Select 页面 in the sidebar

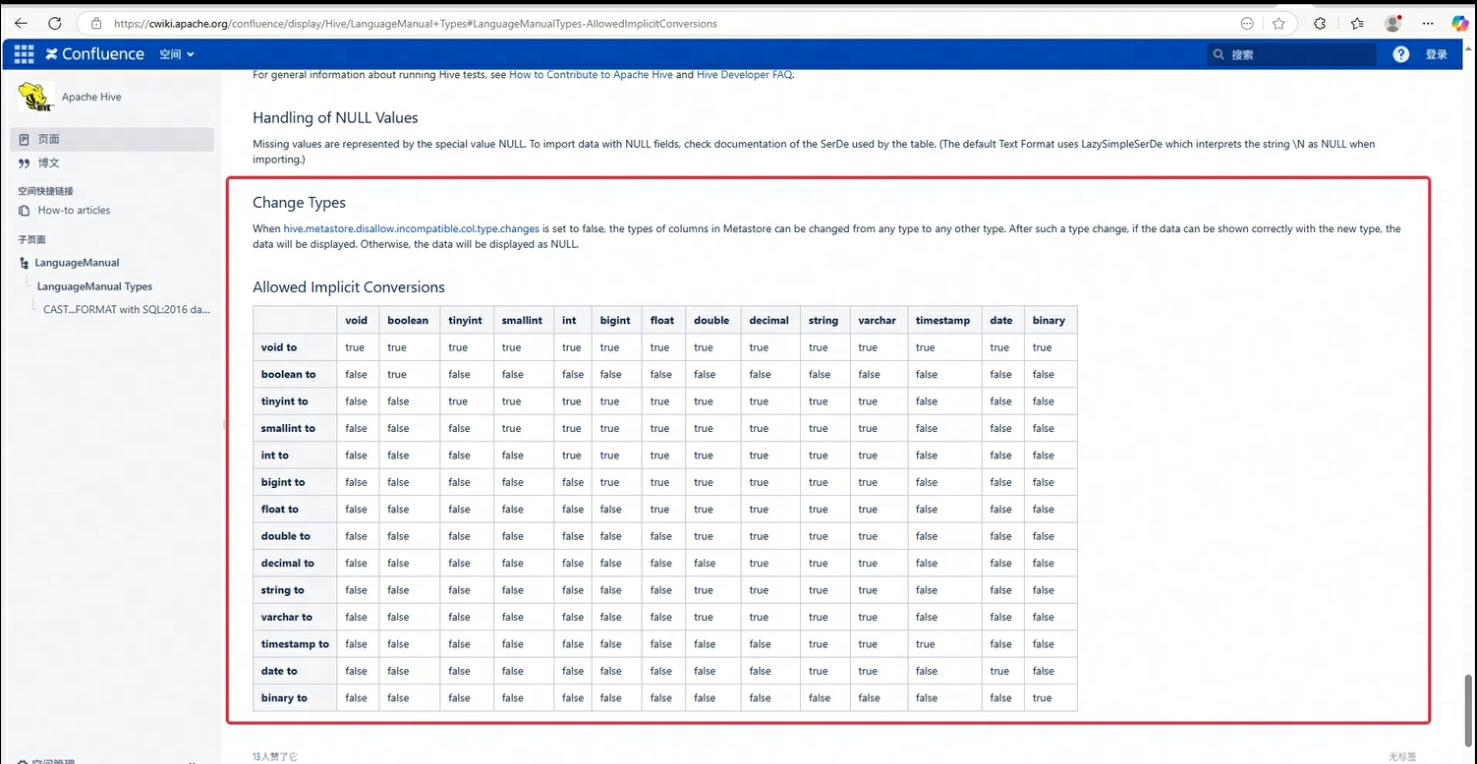(x=49, y=139)
